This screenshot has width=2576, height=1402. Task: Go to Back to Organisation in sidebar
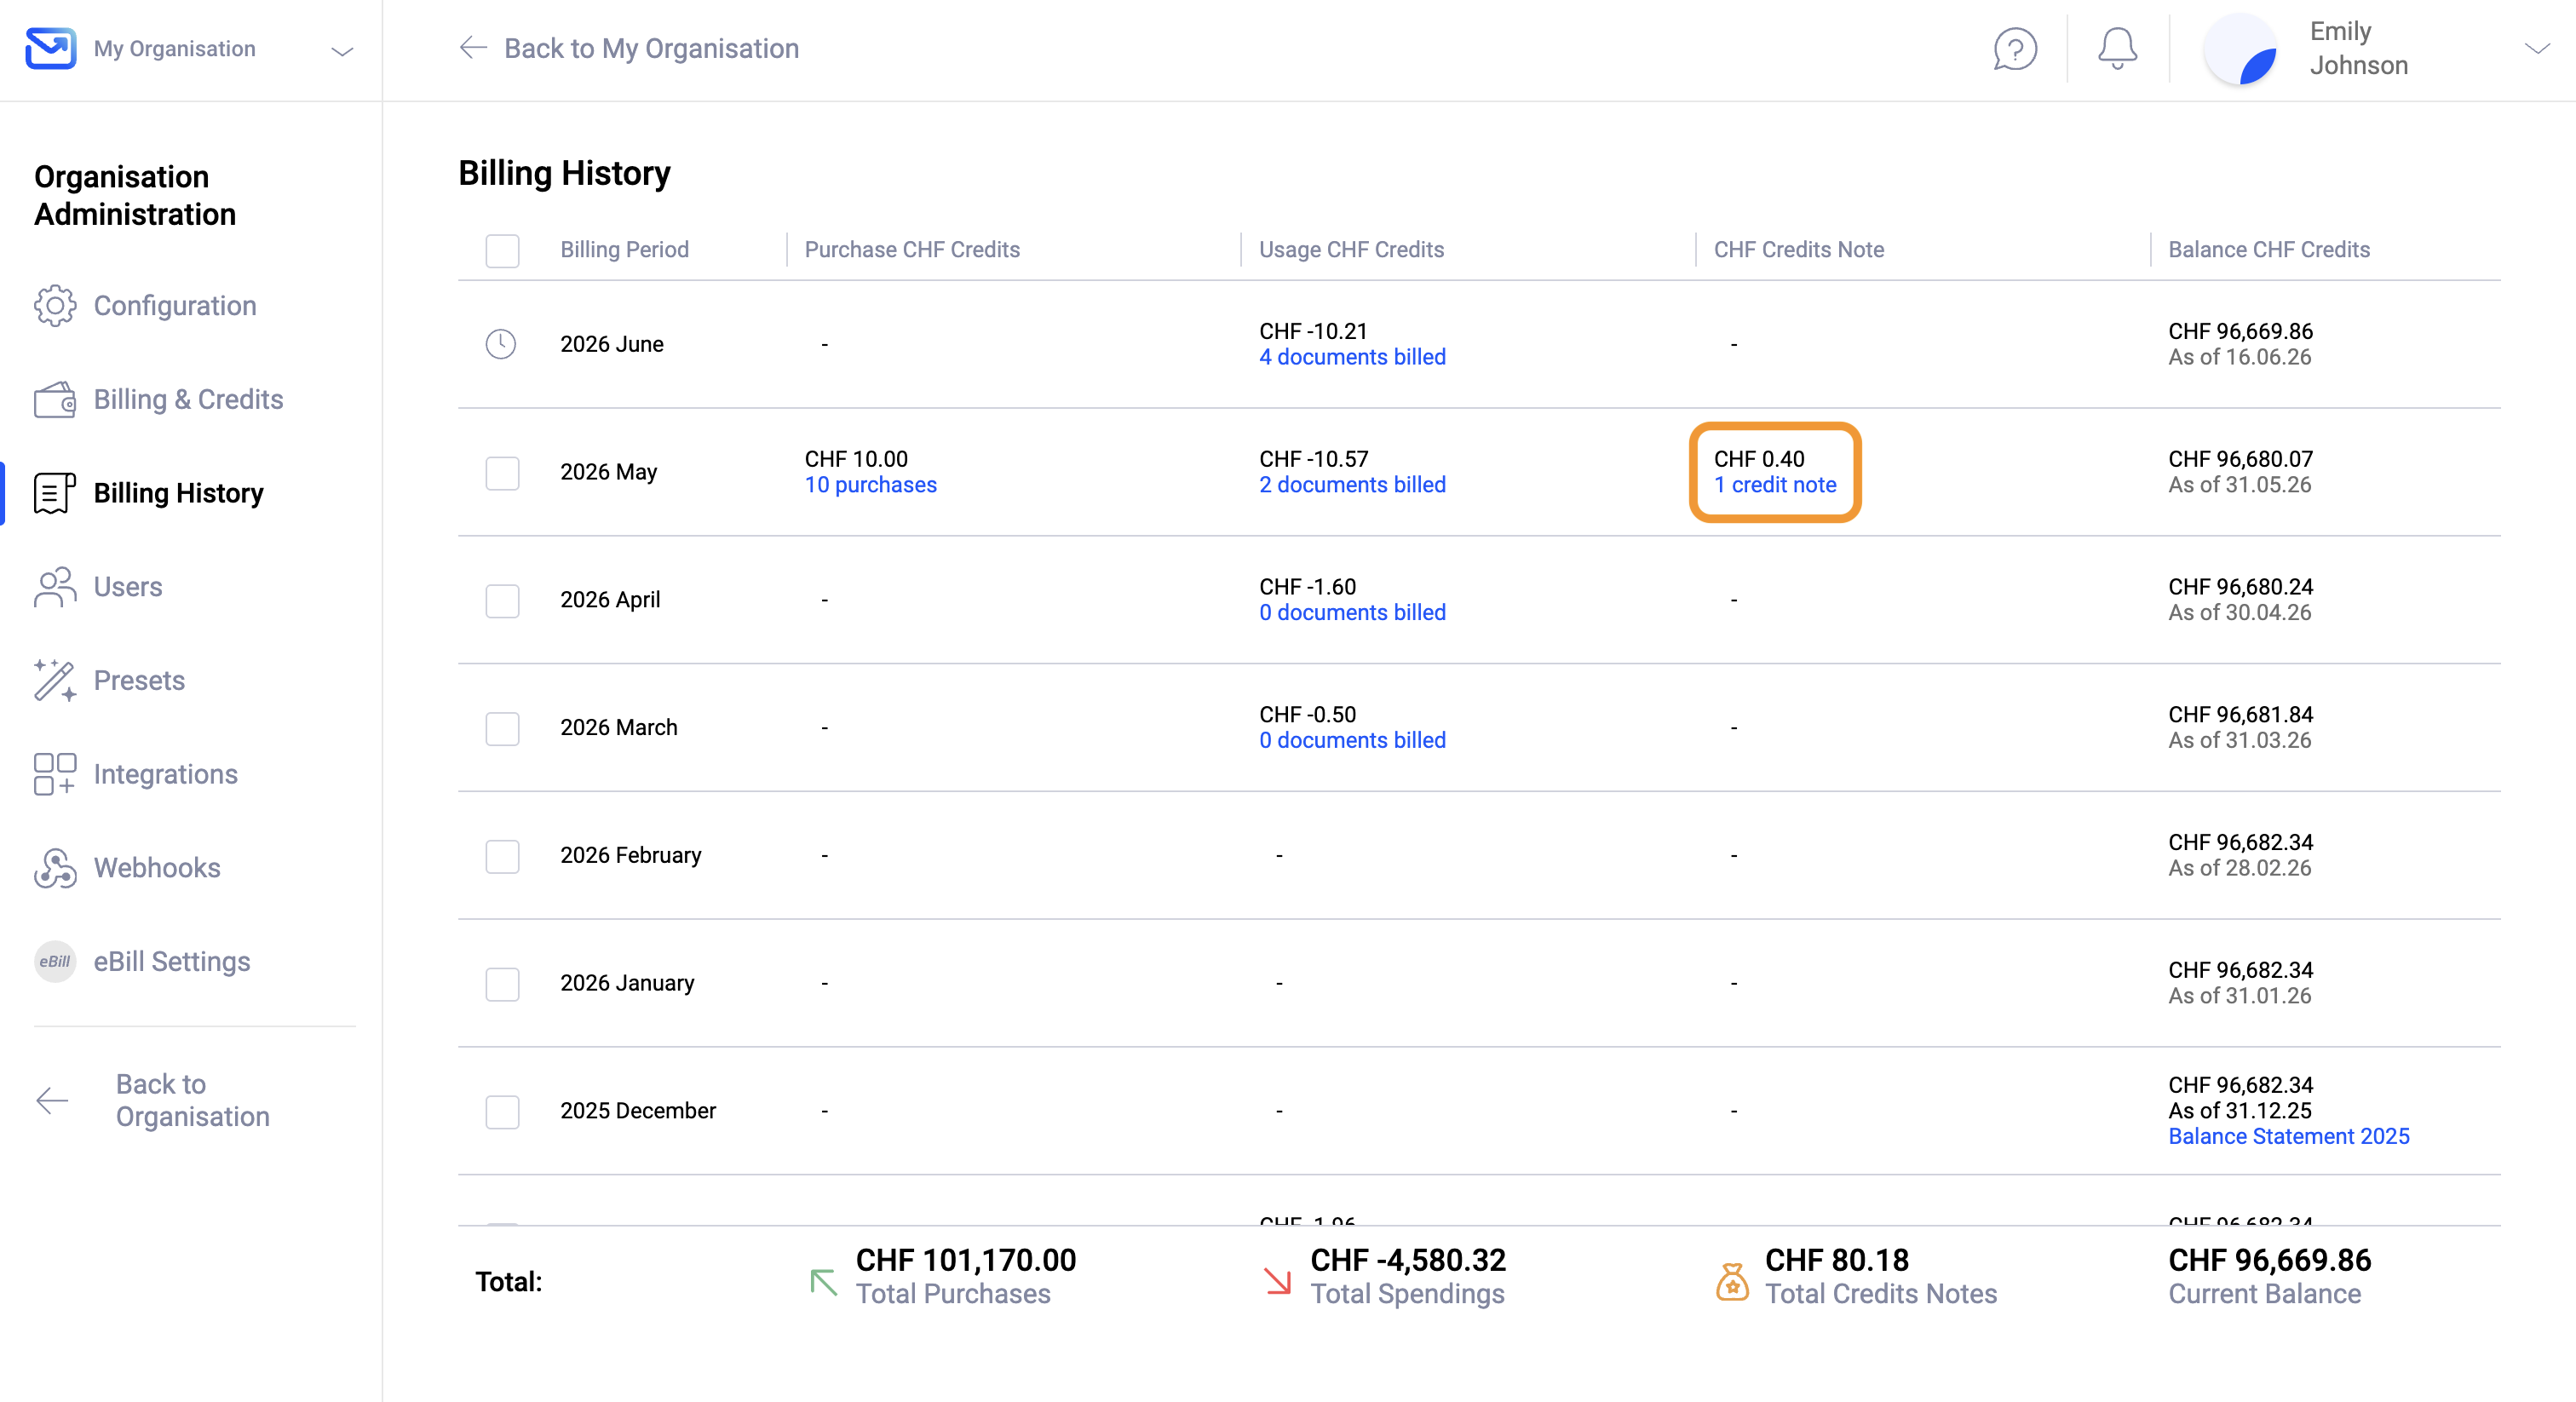tap(193, 1101)
